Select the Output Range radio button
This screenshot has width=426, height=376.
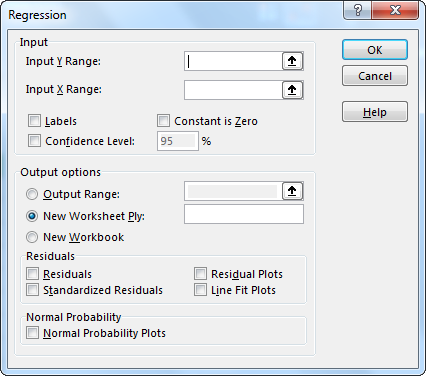pyautogui.click(x=32, y=194)
